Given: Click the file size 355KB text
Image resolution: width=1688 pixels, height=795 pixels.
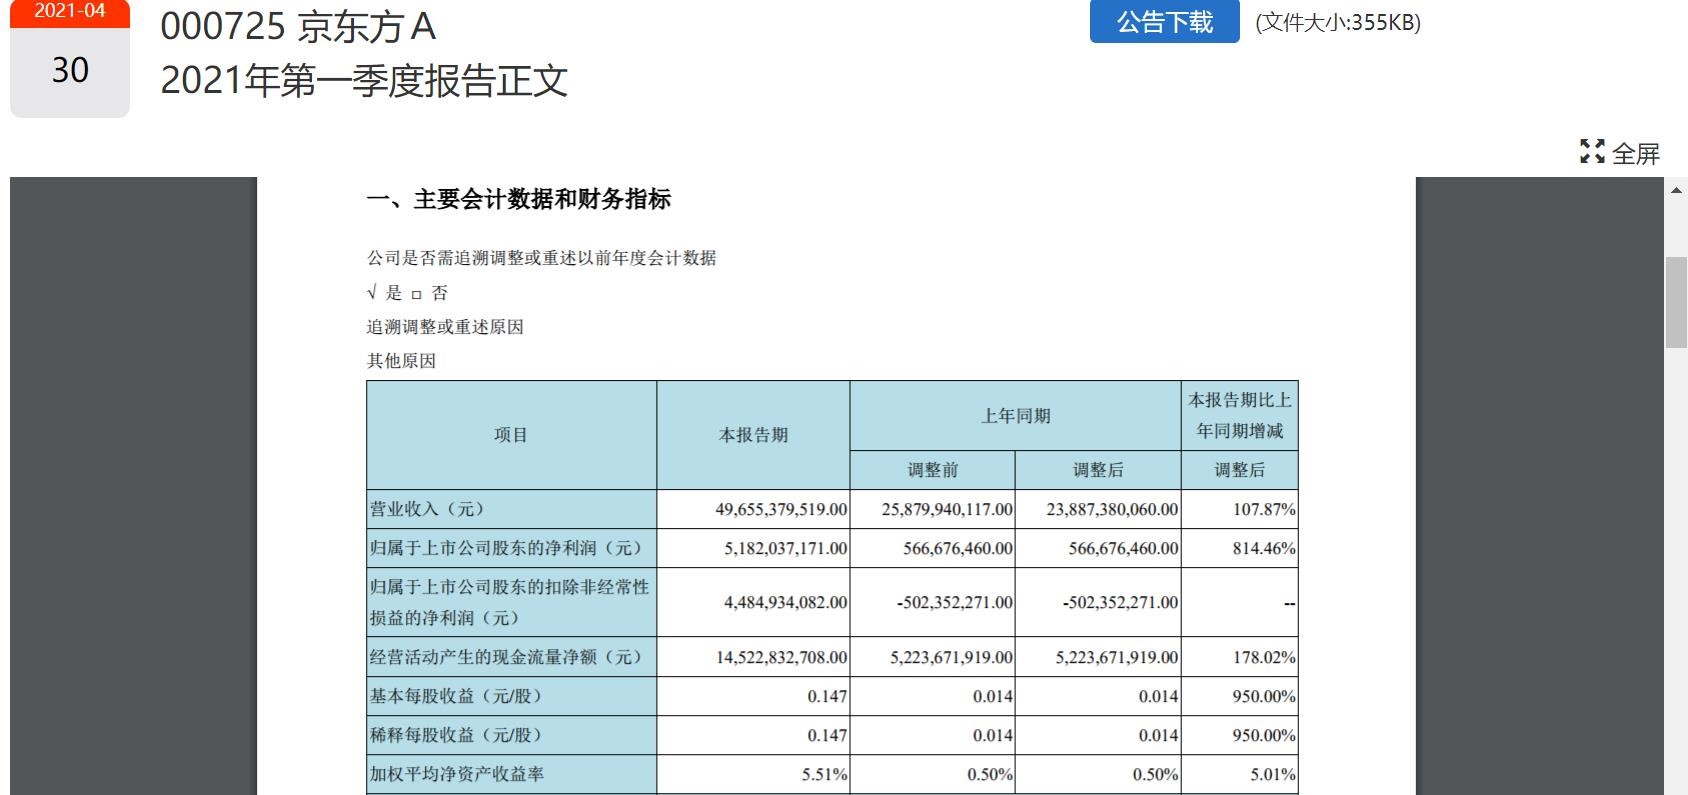Looking at the screenshot, I should point(1338,23).
